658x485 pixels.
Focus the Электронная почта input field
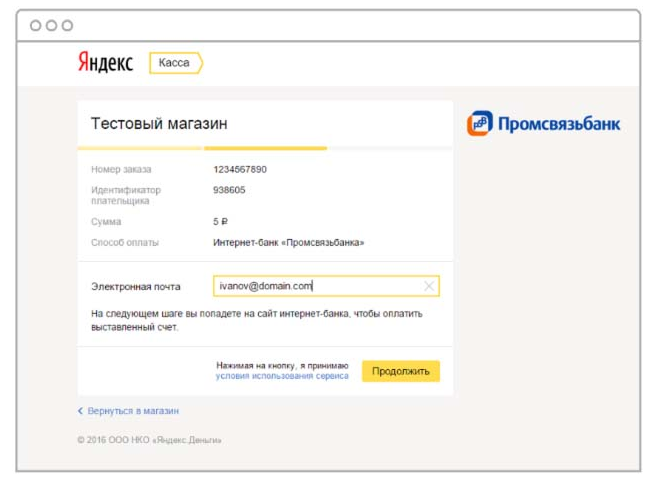pos(326,286)
